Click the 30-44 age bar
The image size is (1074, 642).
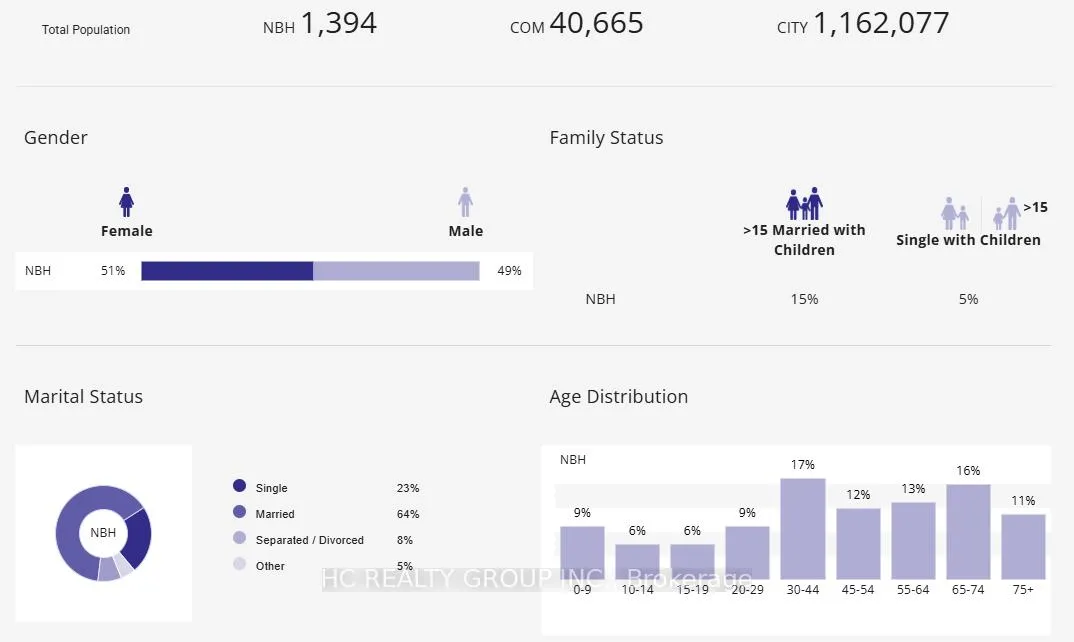point(803,529)
